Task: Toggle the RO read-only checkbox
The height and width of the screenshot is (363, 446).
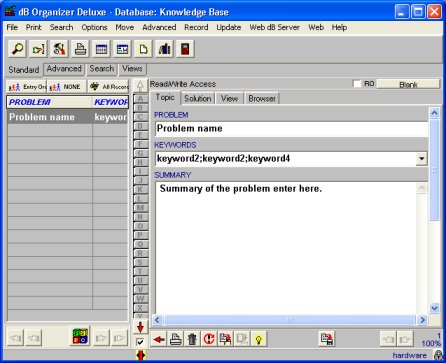Action: coord(357,84)
